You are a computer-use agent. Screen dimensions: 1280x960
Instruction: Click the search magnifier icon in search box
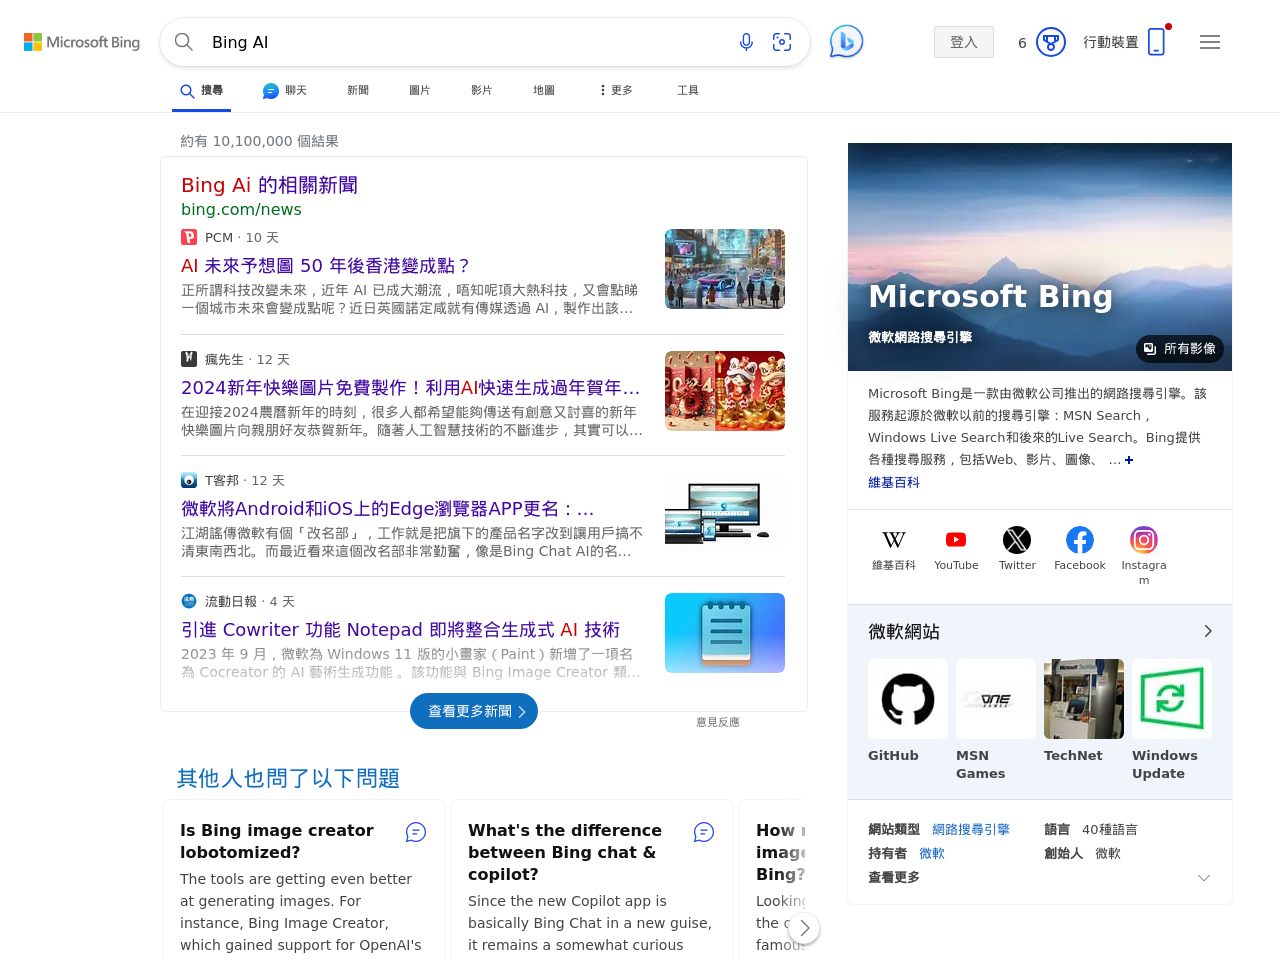184,42
